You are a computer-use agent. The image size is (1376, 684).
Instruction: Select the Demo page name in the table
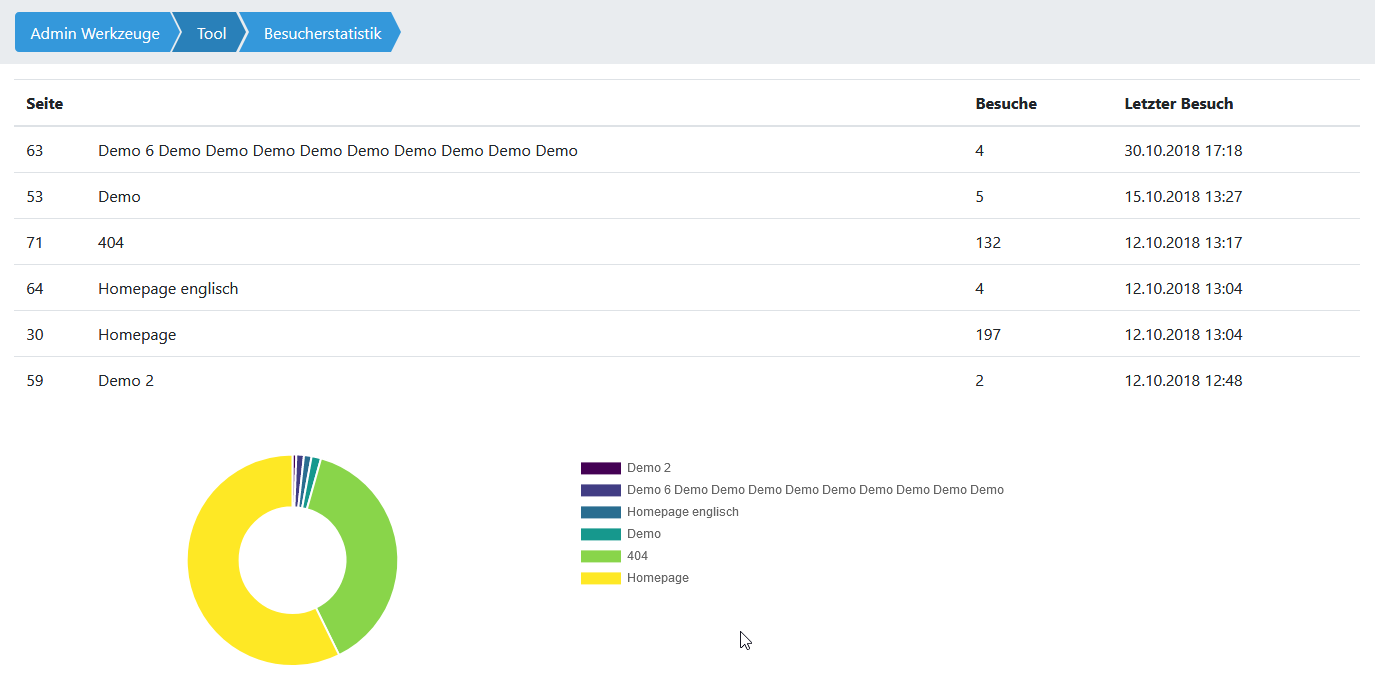[119, 196]
